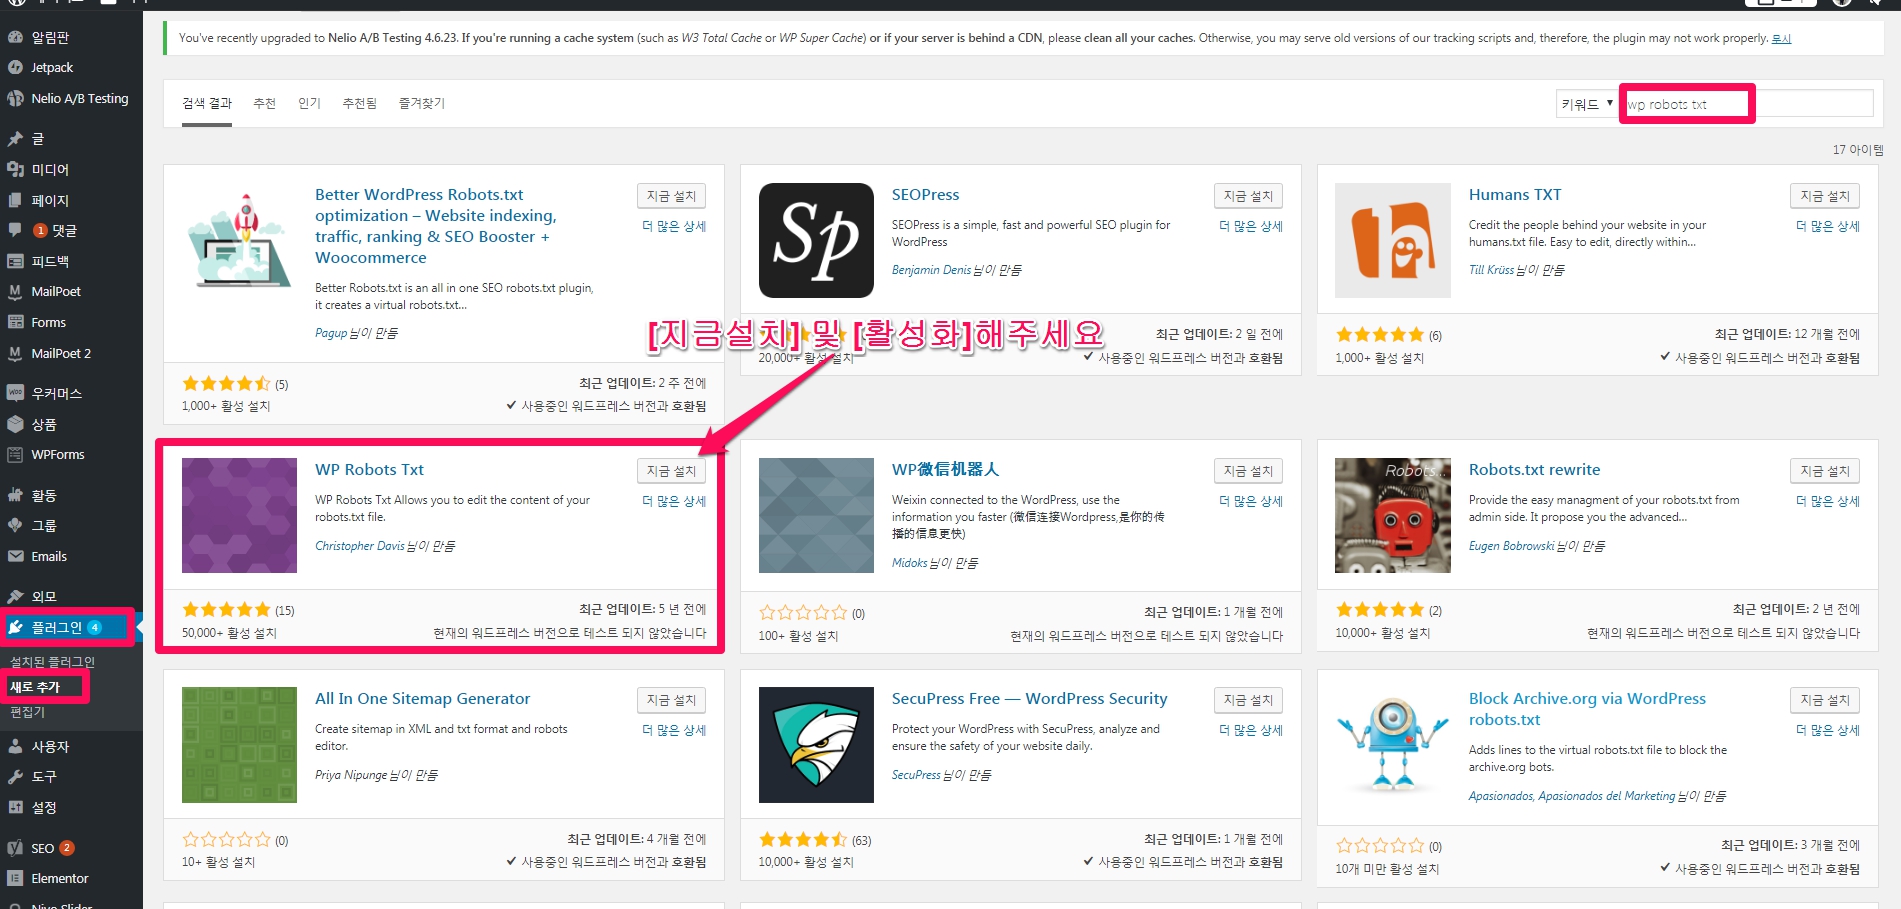1901x909 pixels.
Task: Open the Robots.txt rewrite plugin title link
Action: [1534, 470]
